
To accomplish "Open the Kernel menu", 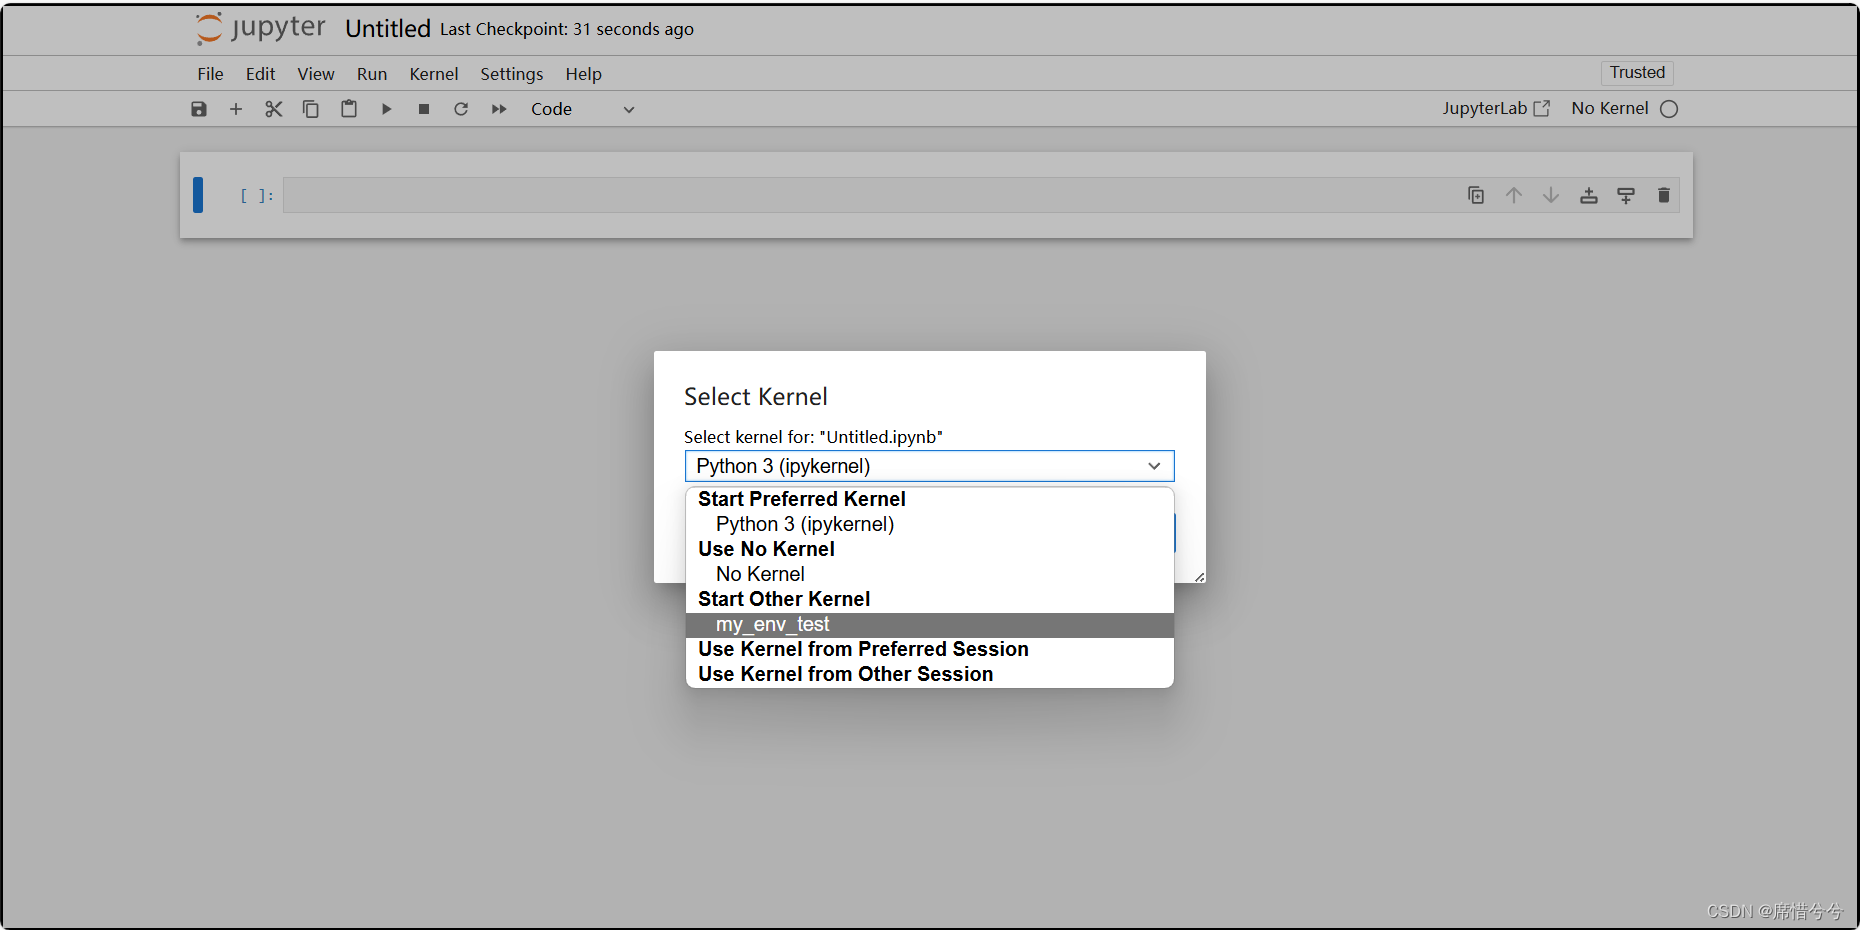I will pyautogui.click(x=434, y=74).
